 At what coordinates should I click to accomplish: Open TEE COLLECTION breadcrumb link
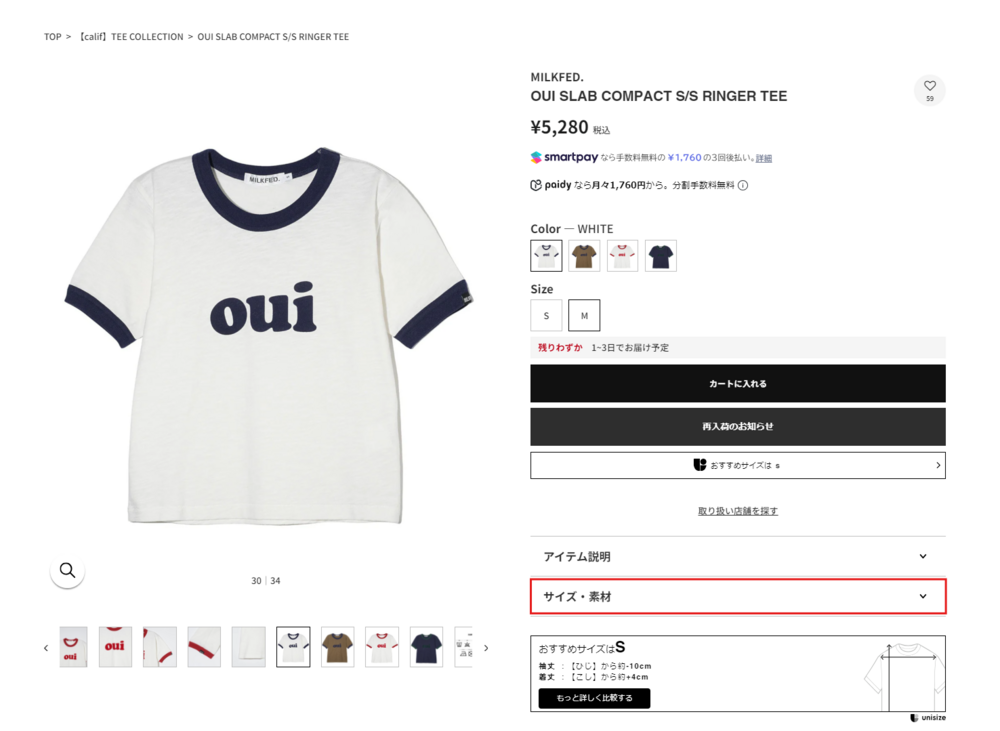[130, 37]
